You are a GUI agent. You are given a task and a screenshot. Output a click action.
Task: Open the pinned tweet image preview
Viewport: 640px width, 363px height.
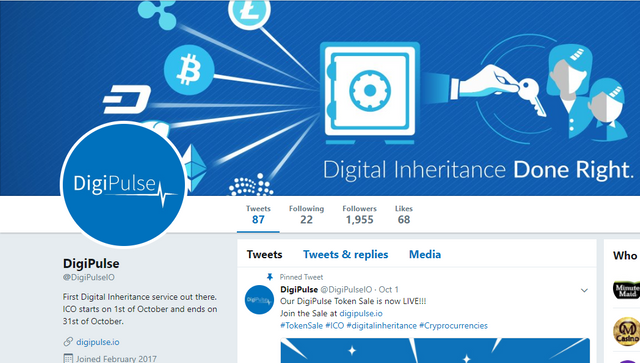coord(435,350)
